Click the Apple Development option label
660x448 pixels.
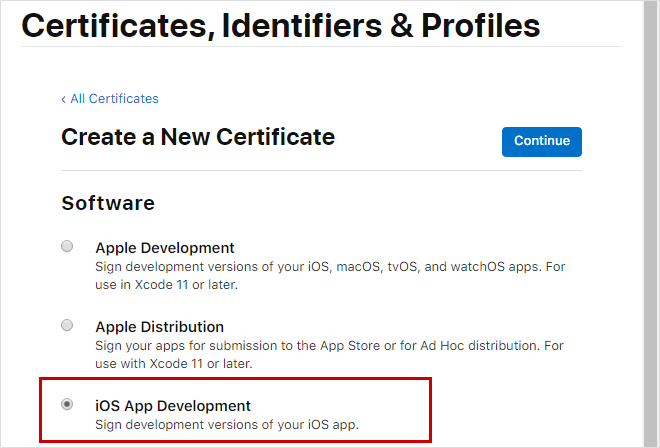point(165,248)
